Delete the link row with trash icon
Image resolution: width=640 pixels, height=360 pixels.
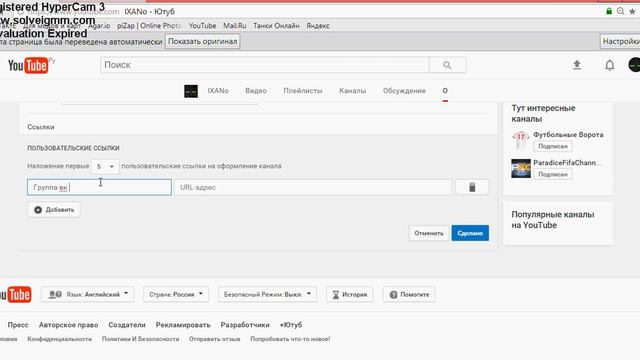pos(472,187)
